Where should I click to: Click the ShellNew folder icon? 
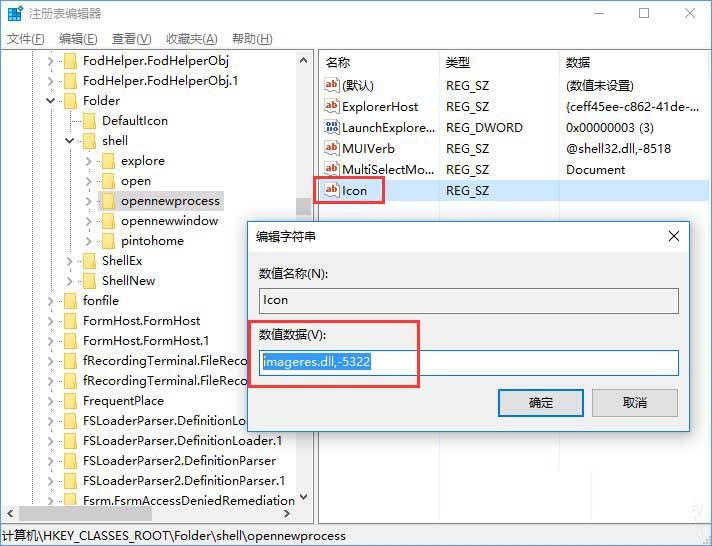[x=90, y=281]
